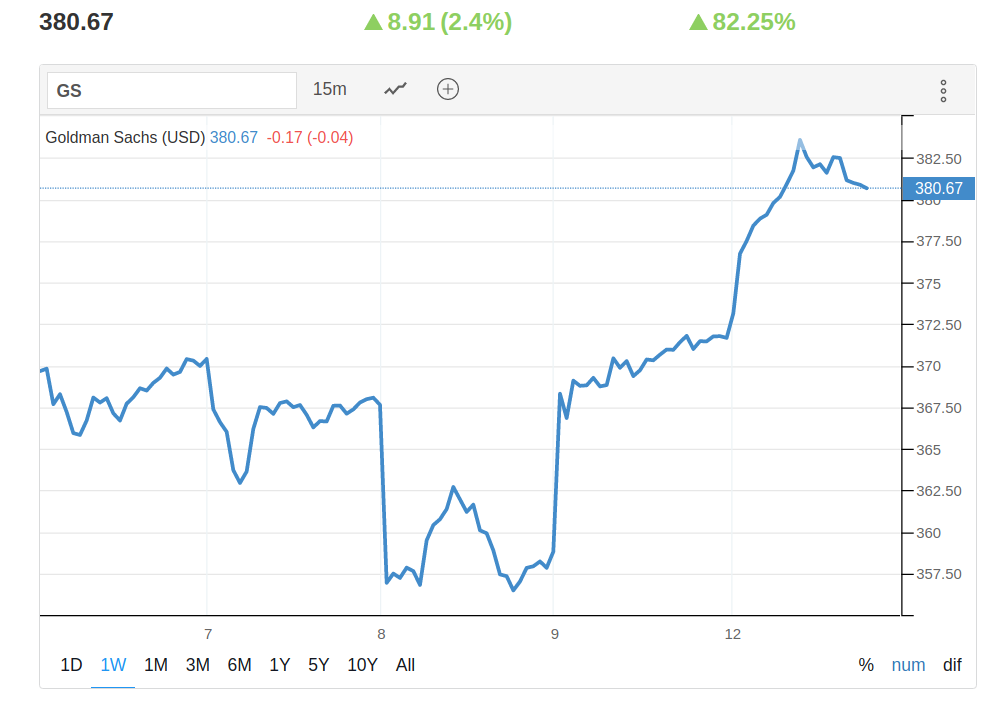Select the 1D time range

(x=71, y=665)
